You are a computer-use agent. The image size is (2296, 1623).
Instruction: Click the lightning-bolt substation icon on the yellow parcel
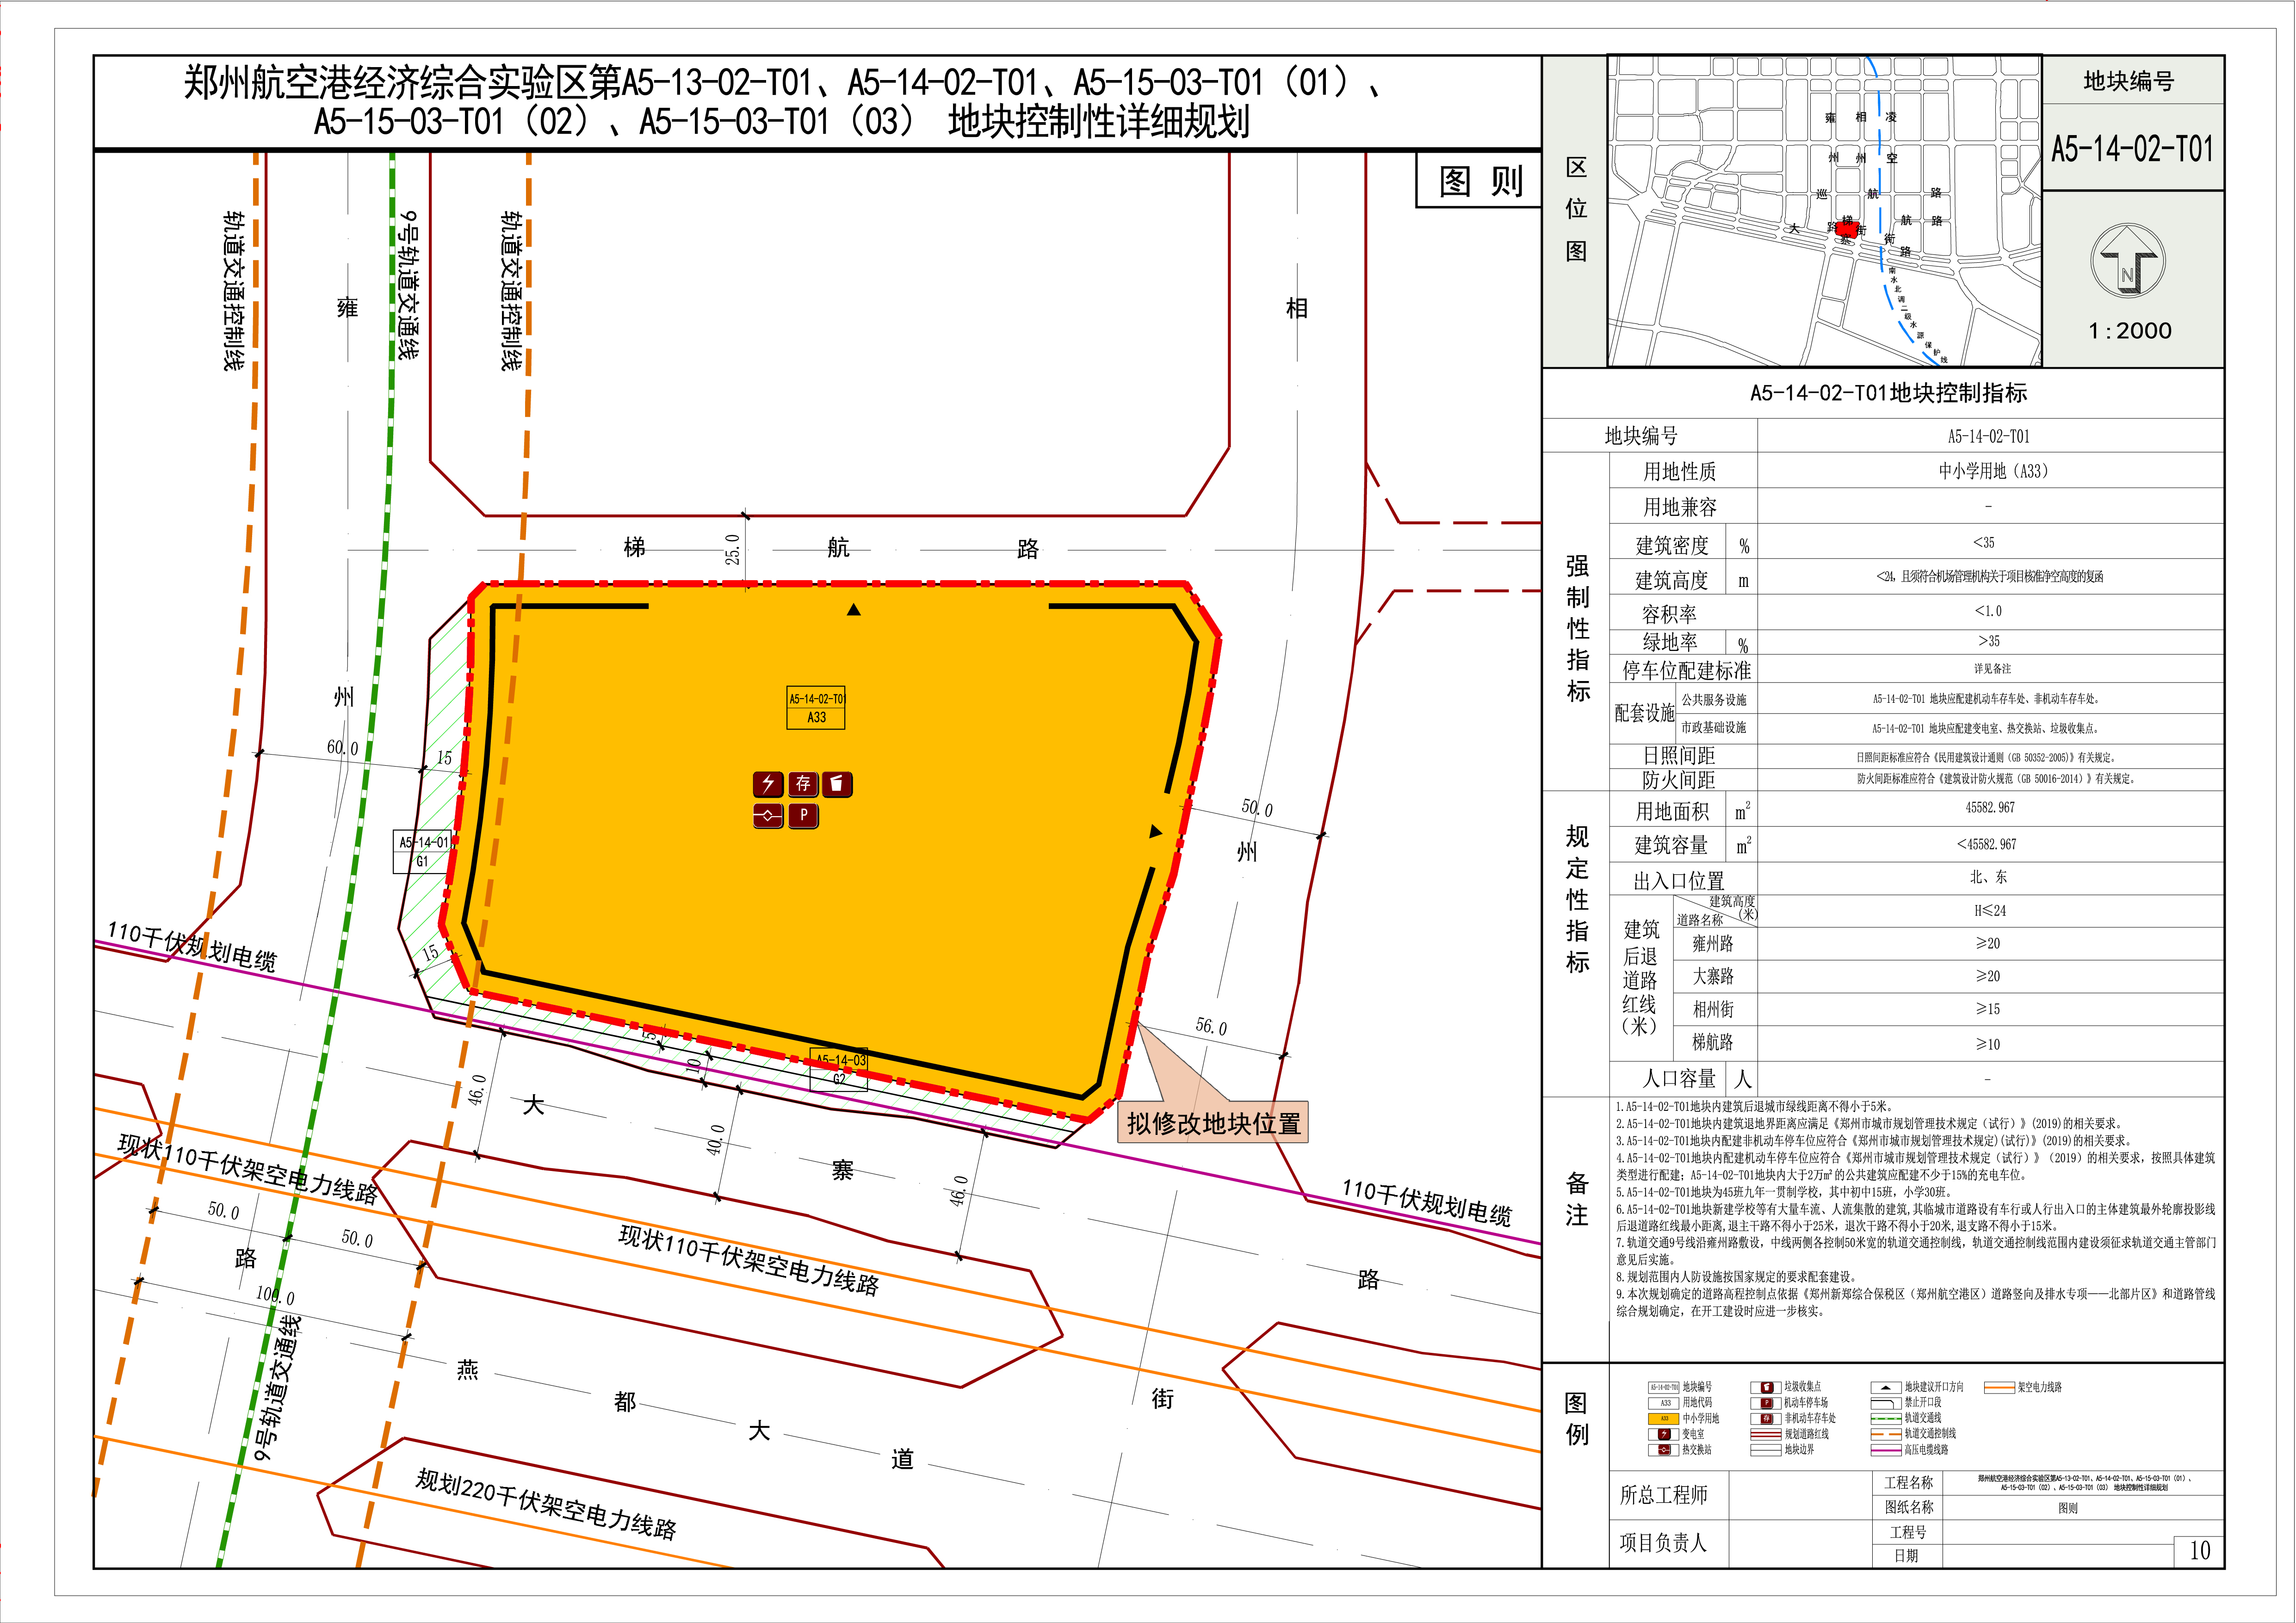[x=768, y=784]
